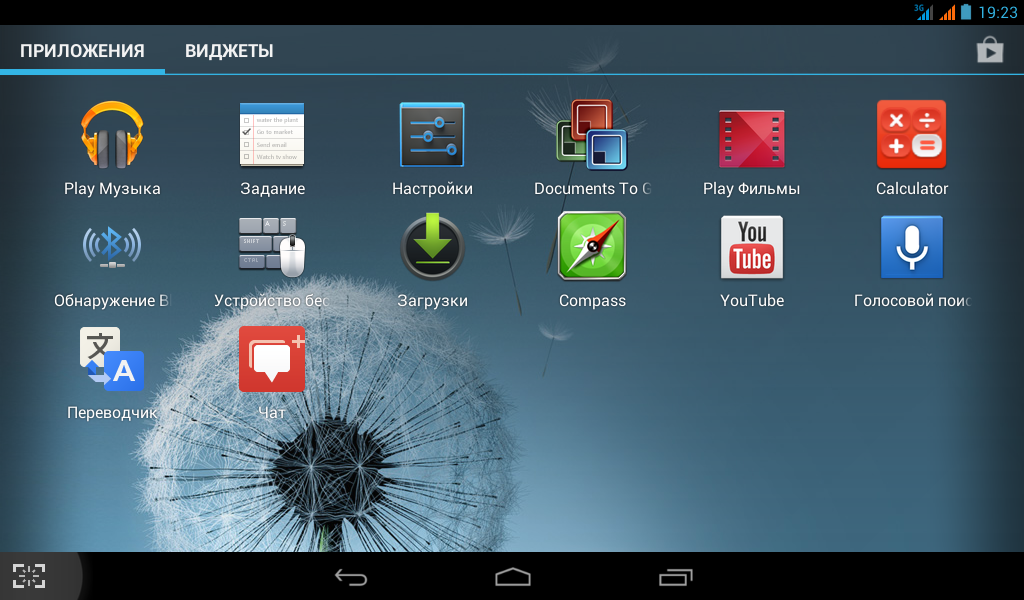Tap the screenshot capture icon in navigation bar

tap(29, 576)
